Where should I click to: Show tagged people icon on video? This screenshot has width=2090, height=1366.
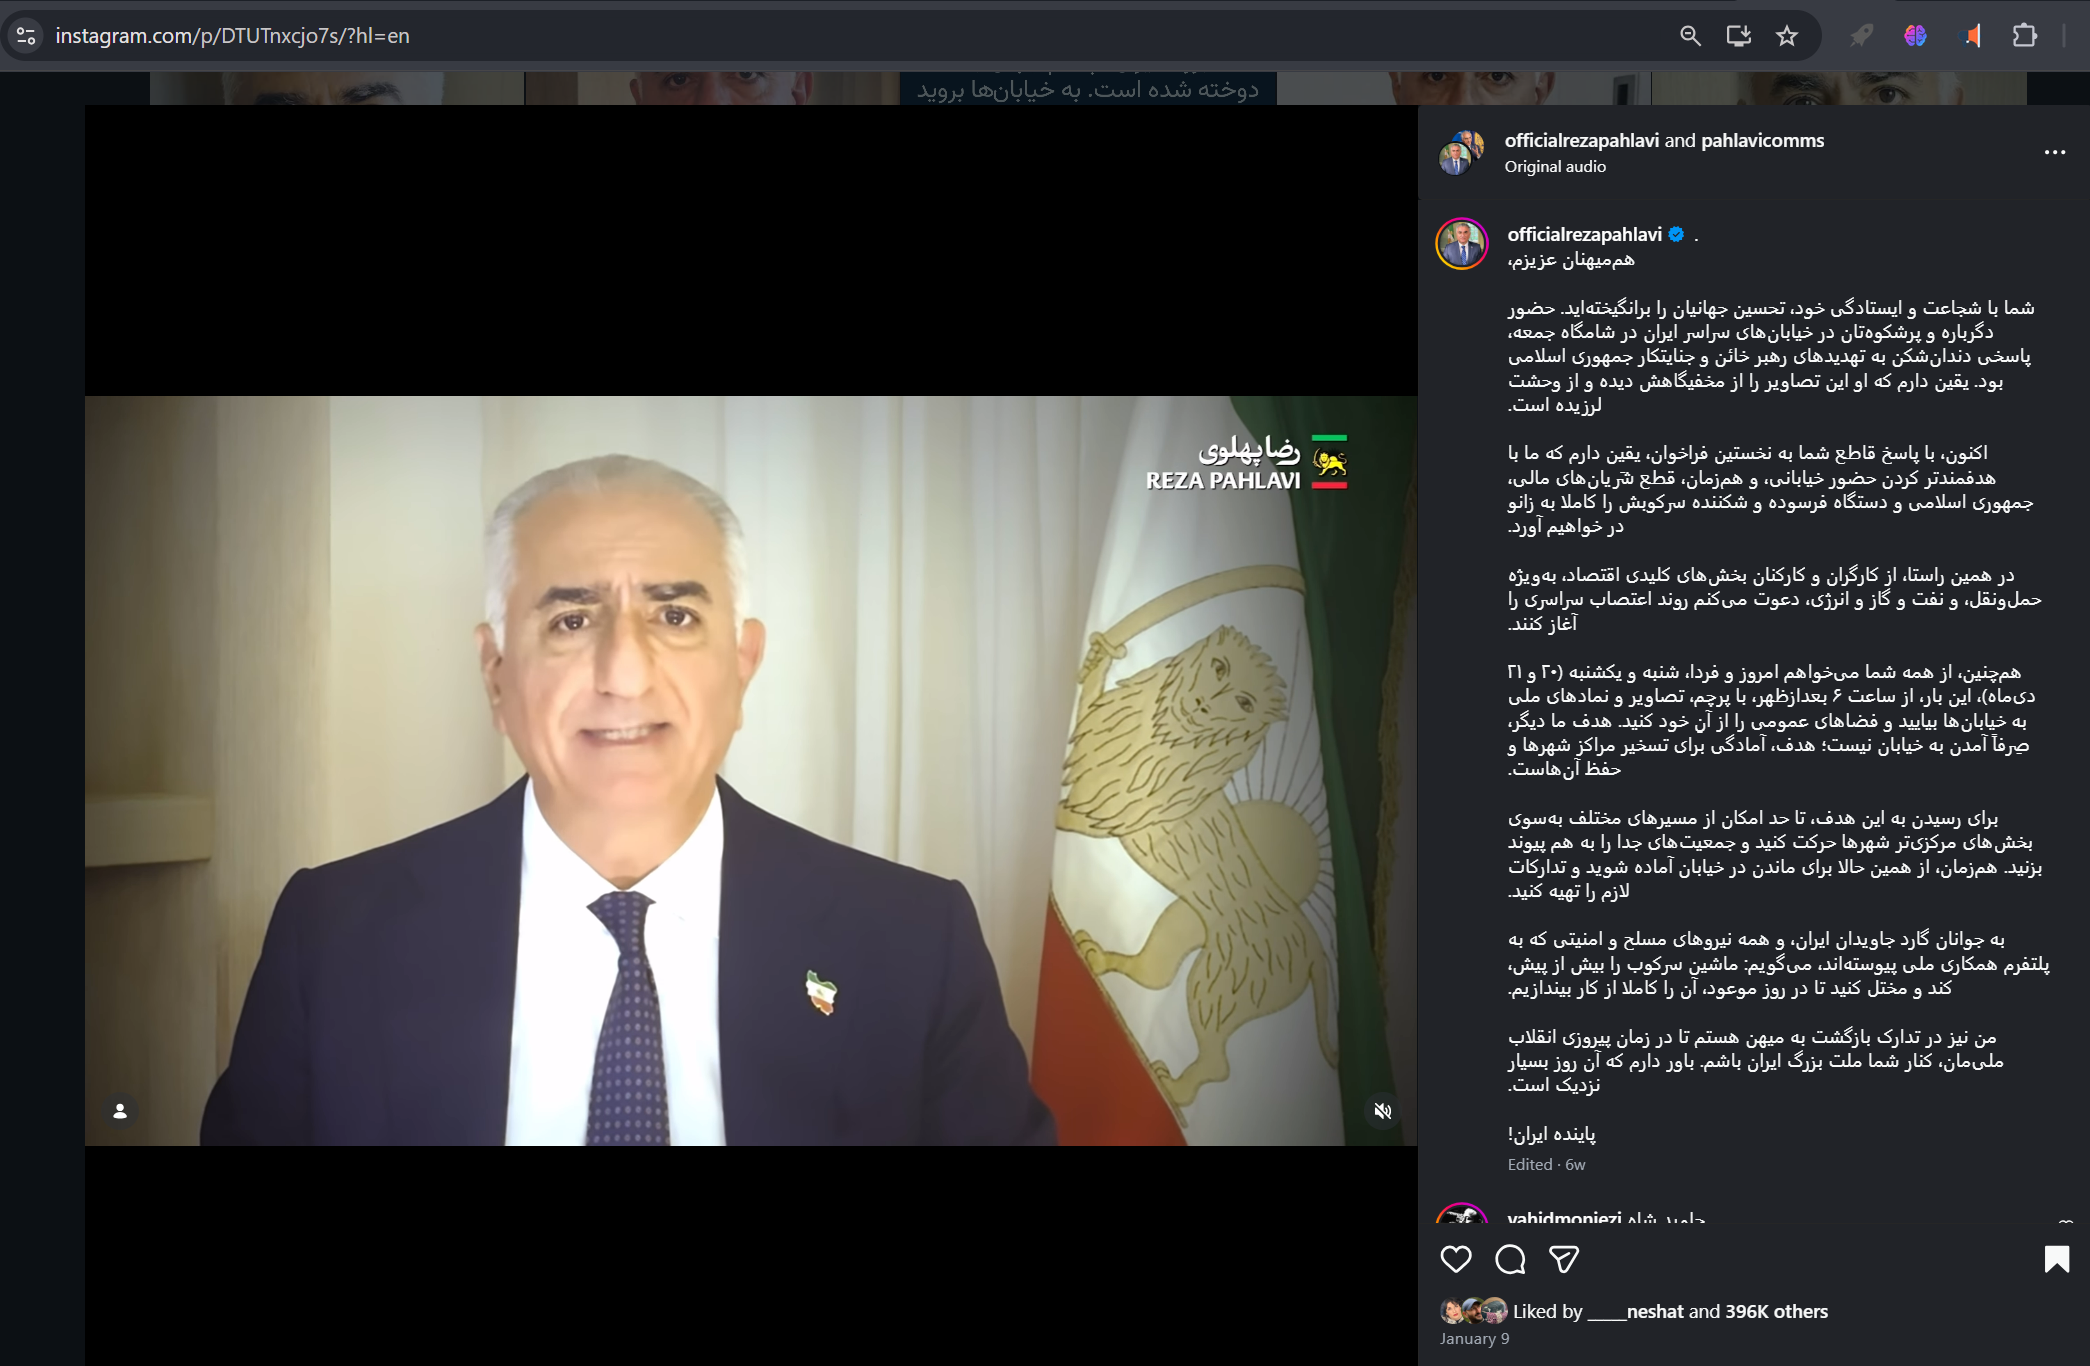(120, 1111)
